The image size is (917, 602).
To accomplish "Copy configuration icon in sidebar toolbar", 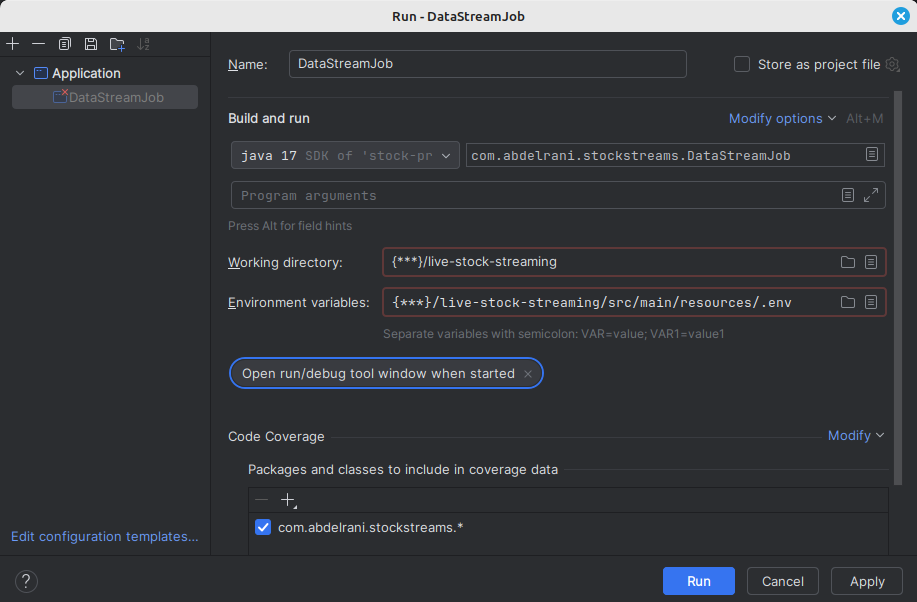I will click(65, 44).
